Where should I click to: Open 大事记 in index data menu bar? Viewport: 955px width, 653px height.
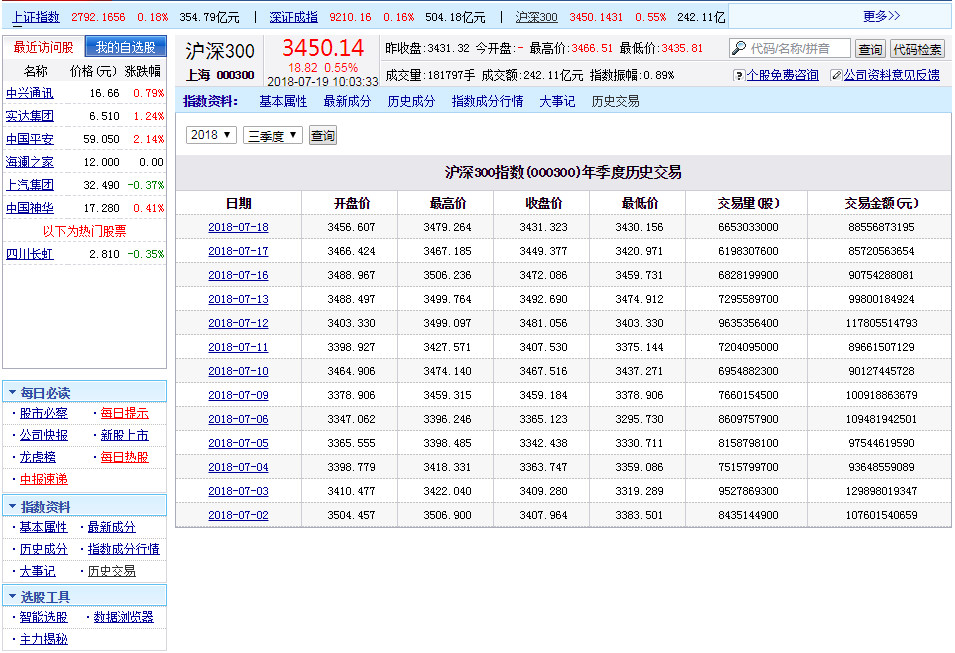coord(557,101)
